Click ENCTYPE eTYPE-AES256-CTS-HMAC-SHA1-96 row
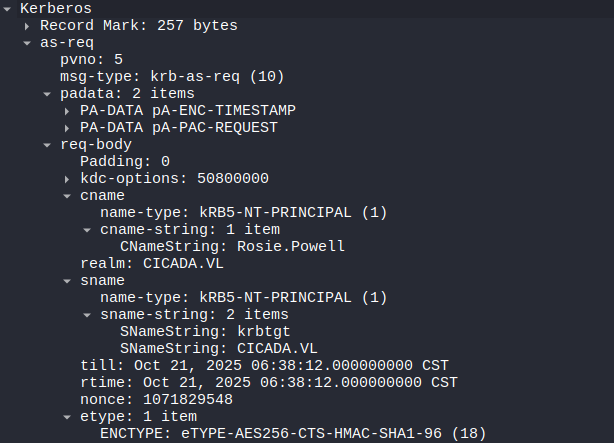614x443 pixels. [x=297, y=434]
